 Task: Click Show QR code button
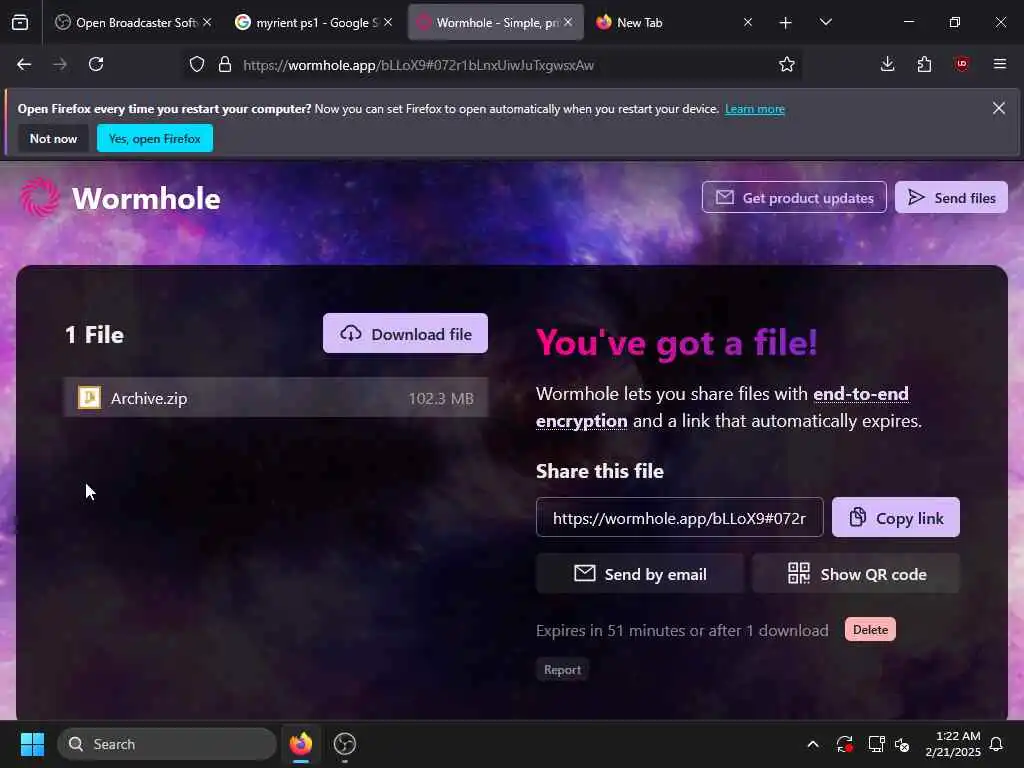pyautogui.click(x=856, y=574)
